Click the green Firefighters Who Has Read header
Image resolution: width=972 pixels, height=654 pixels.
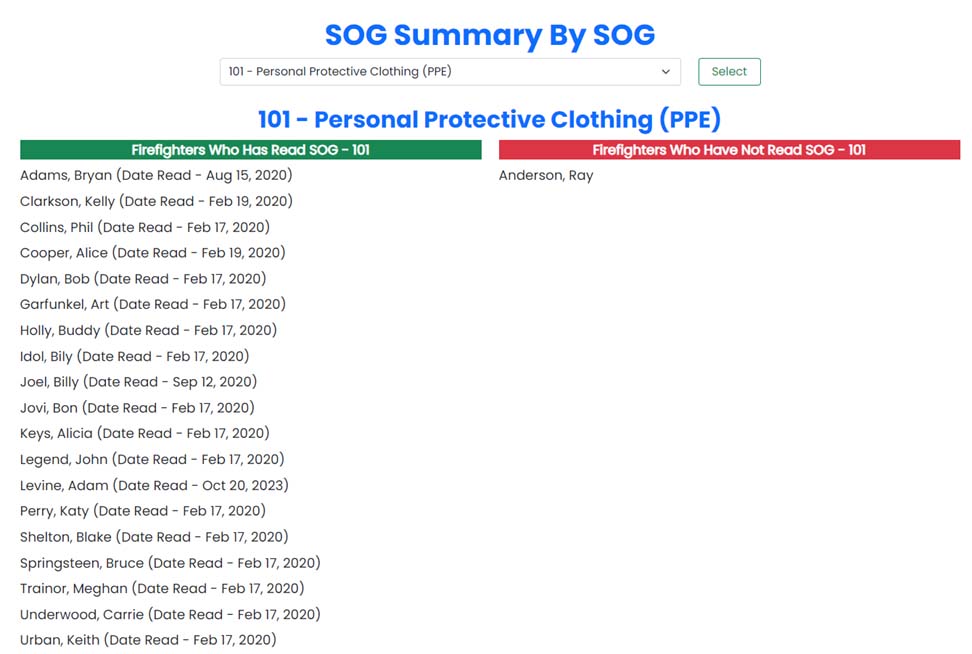click(x=250, y=150)
